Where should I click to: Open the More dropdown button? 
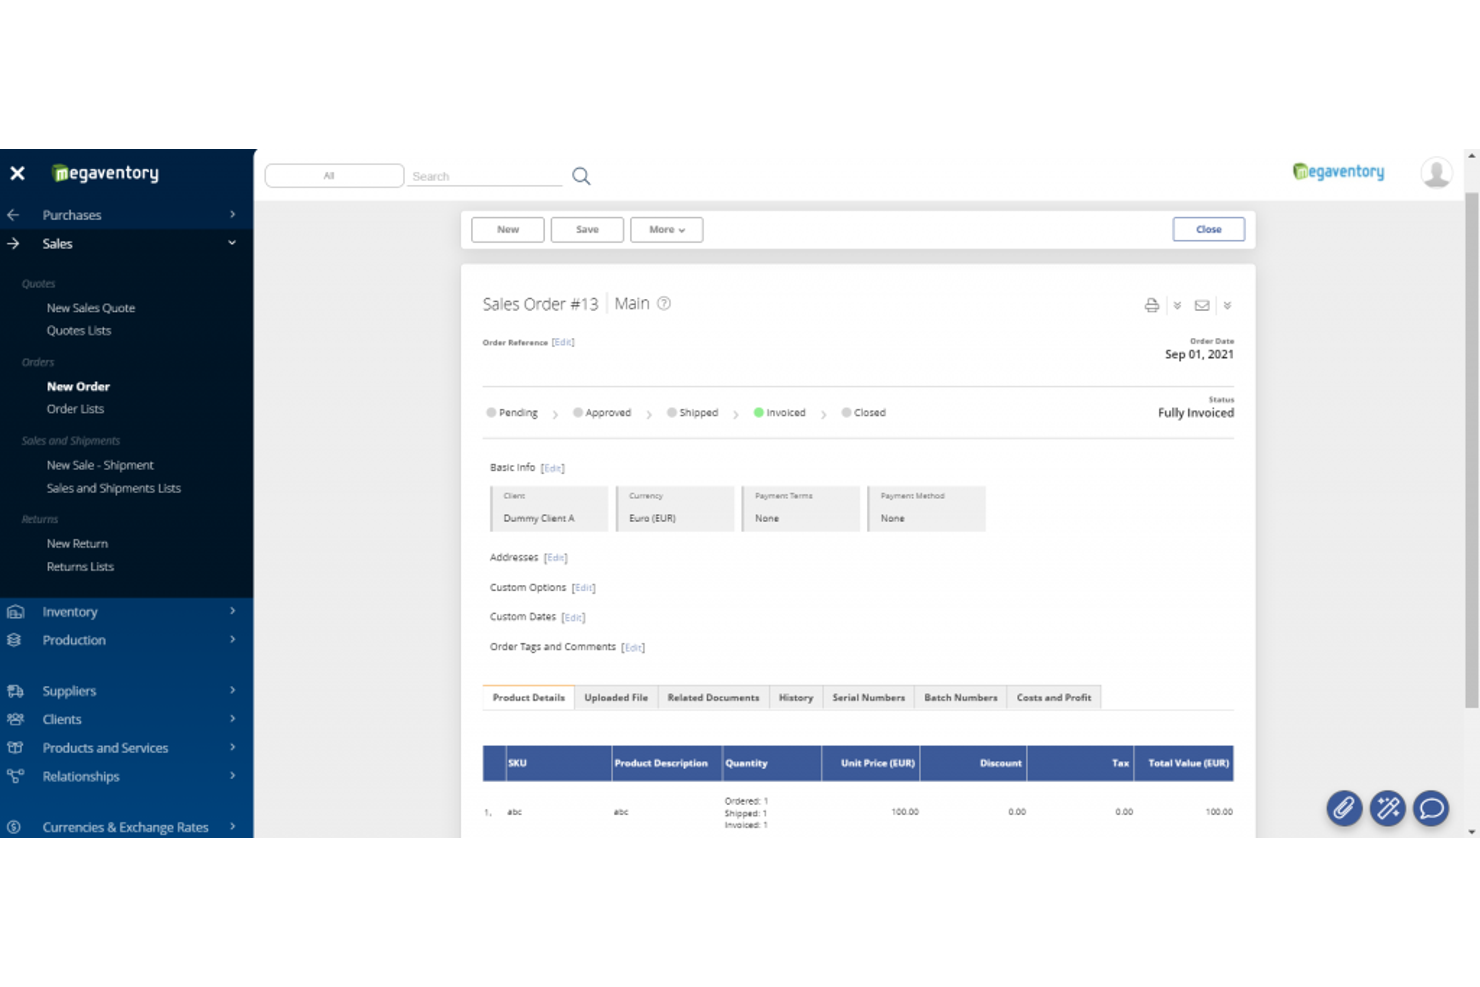tap(667, 230)
